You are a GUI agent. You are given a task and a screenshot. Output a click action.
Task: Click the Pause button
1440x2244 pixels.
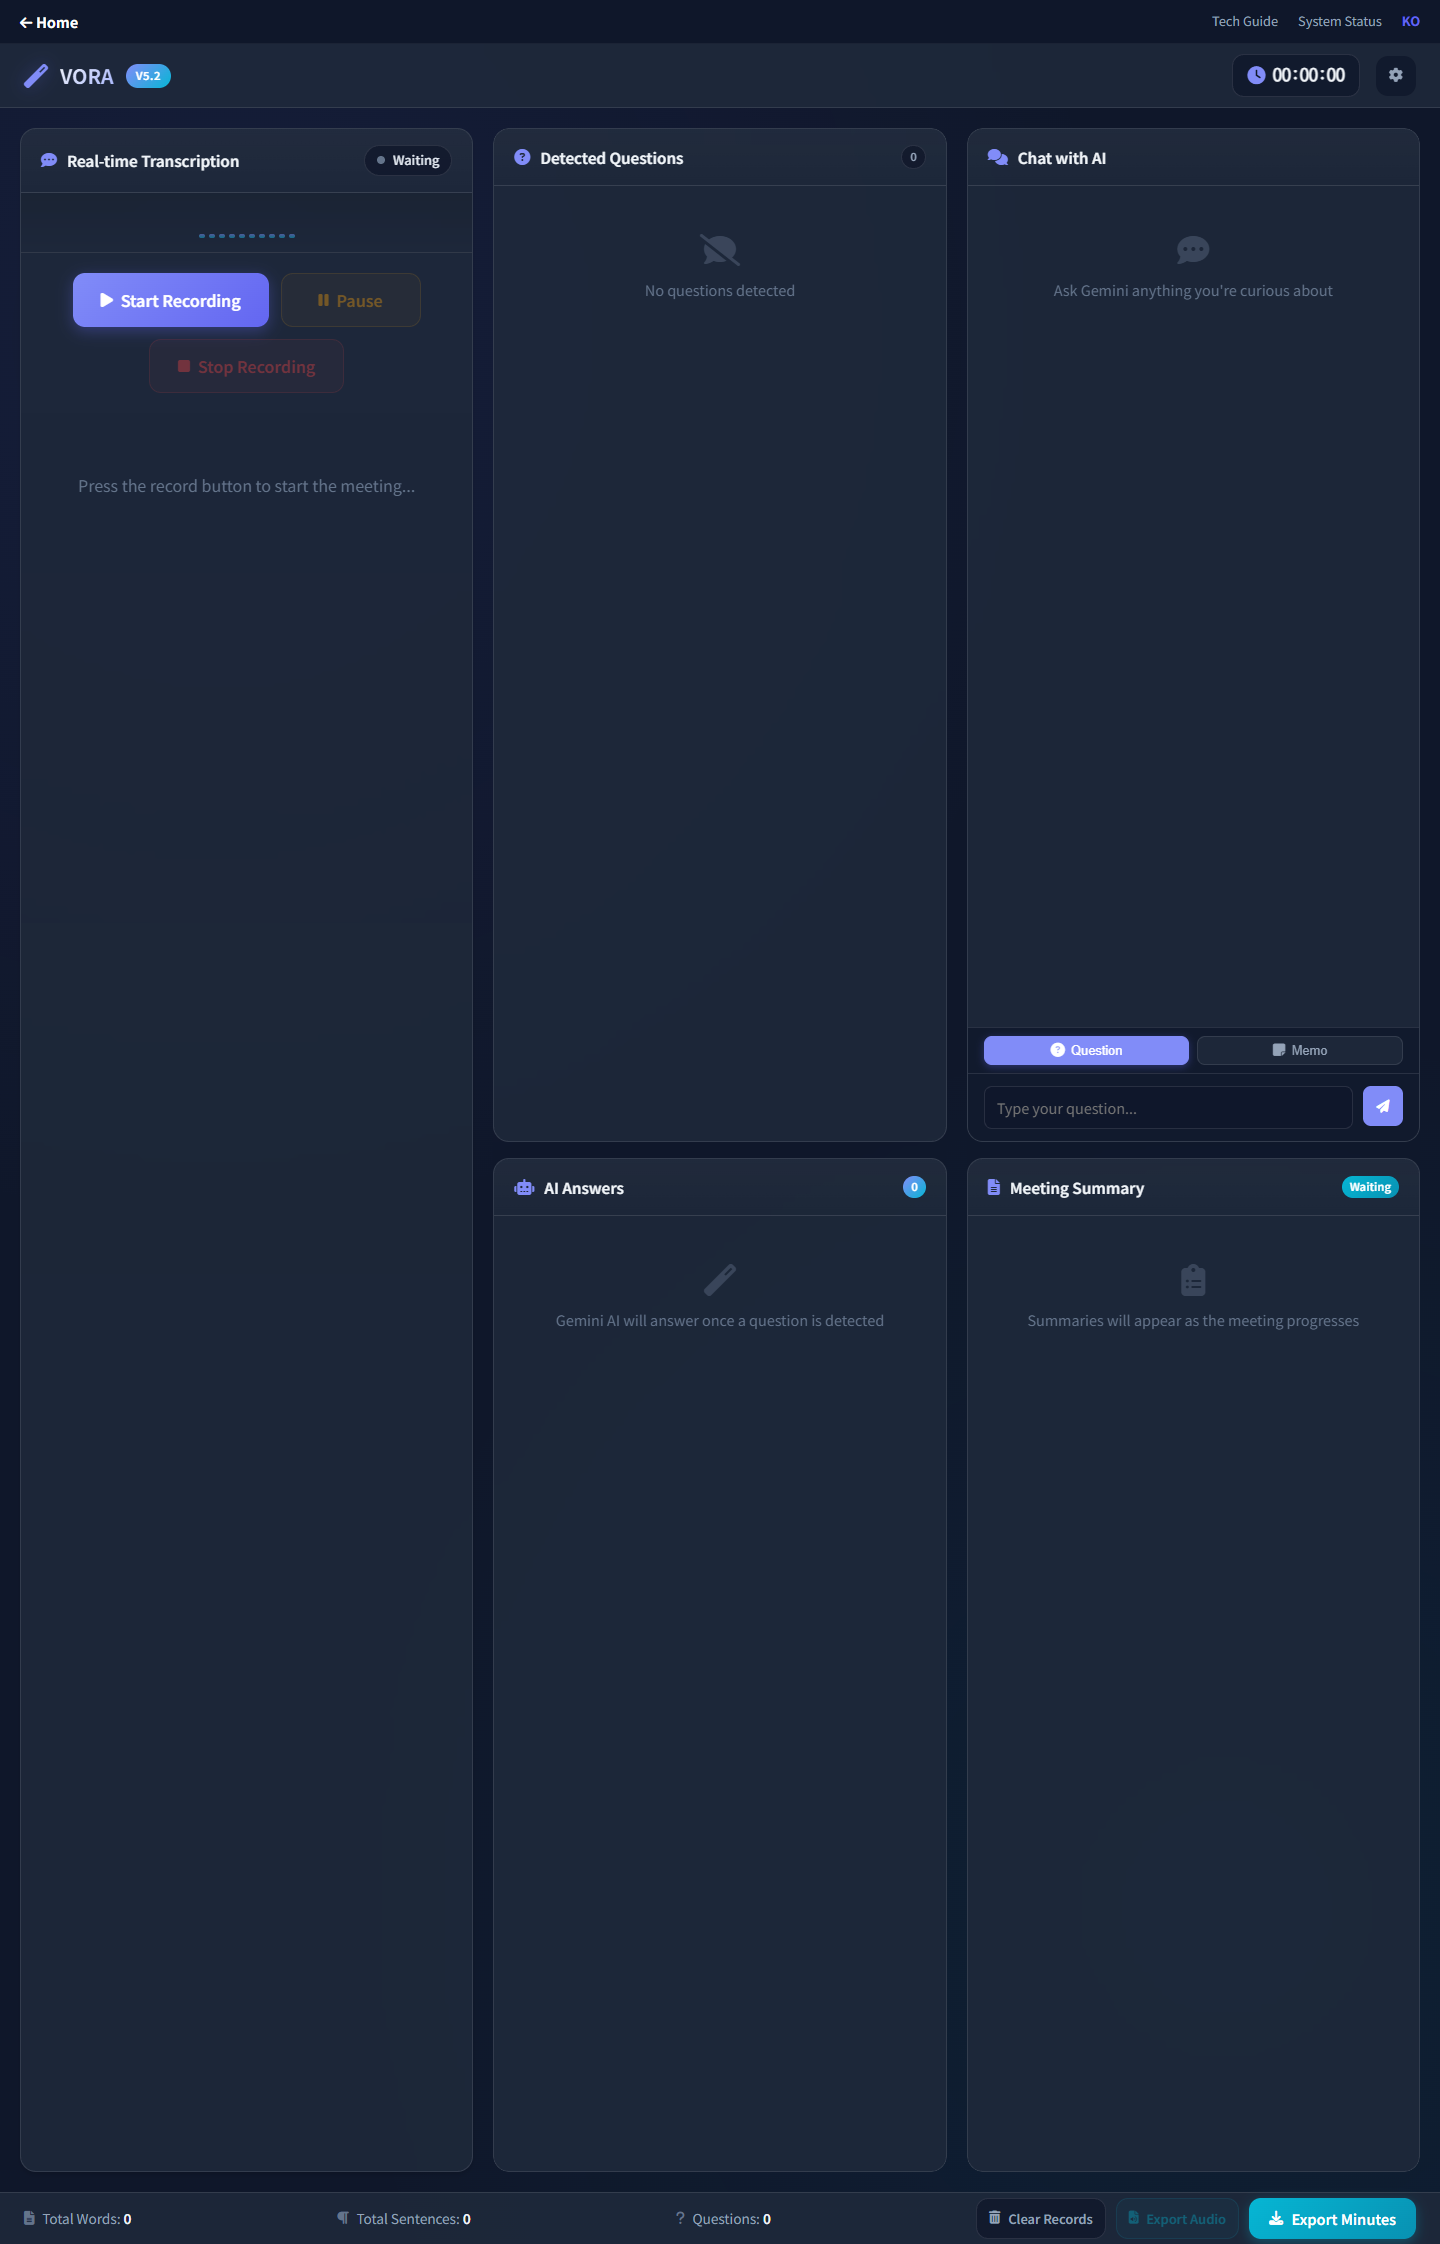[350, 300]
